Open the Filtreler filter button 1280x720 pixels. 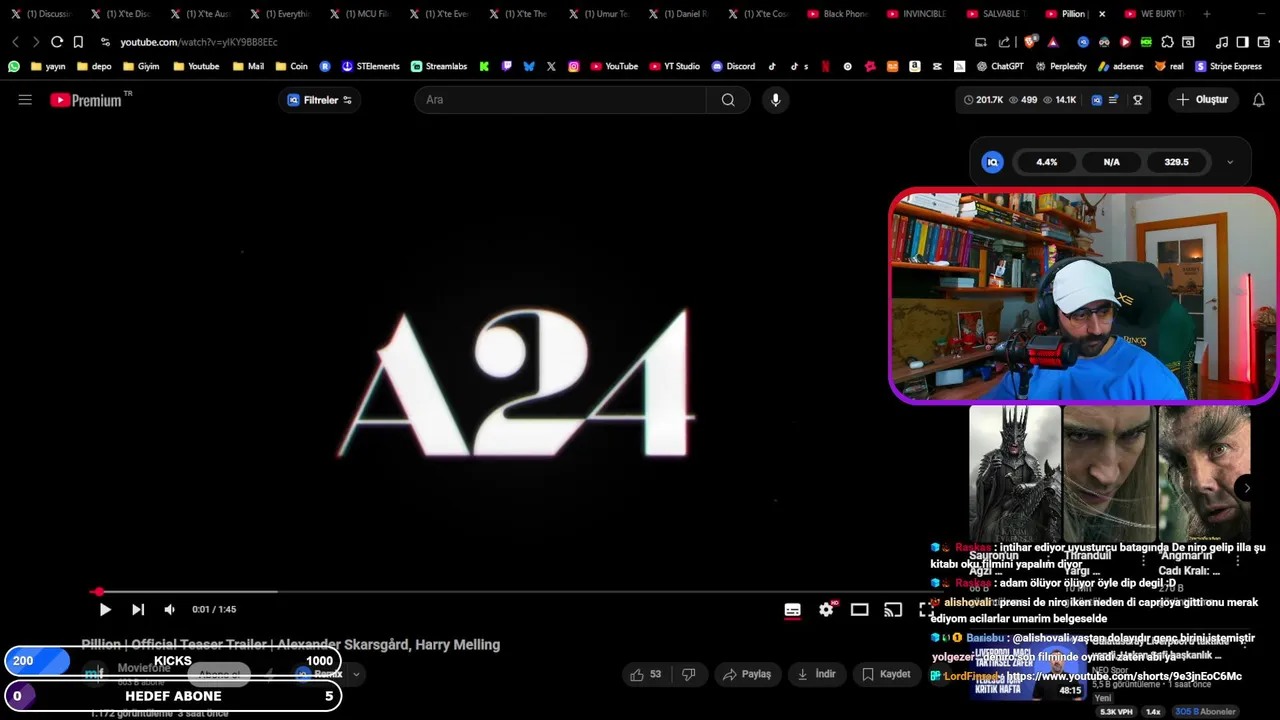320,100
